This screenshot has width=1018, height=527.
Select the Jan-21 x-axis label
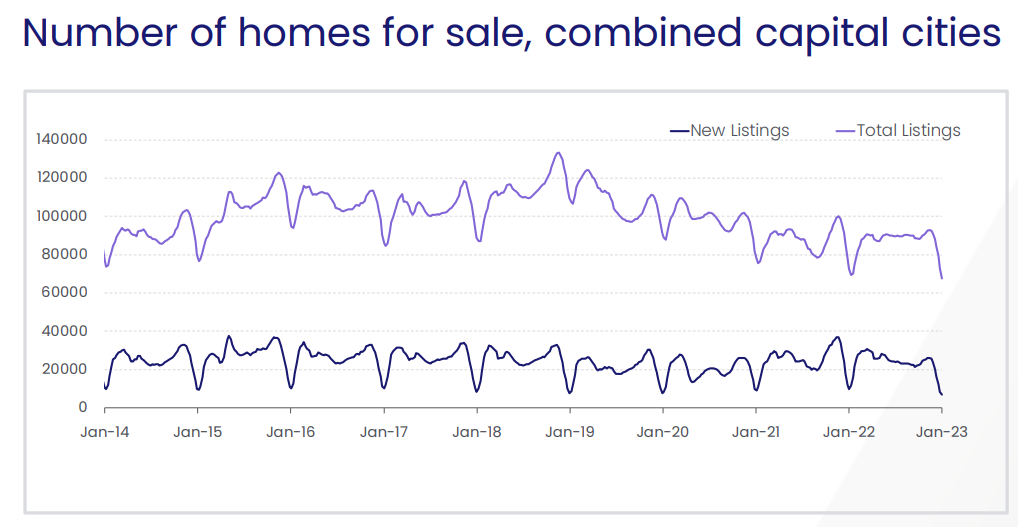pyautogui.click(x=756, y=432)
